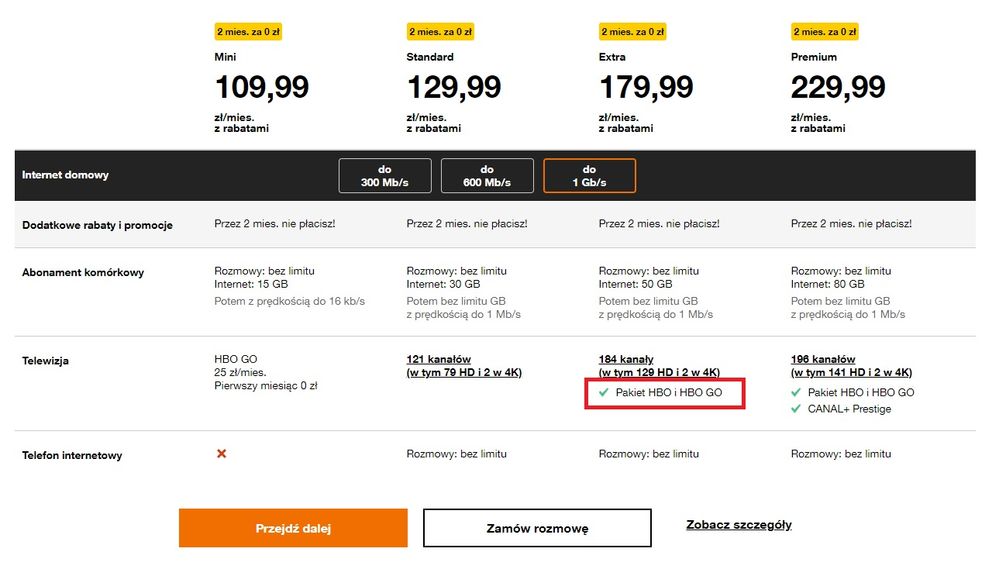
Task: Click Premium's Pakiet HBO i HBO GO checkmark
Action: 796,393
